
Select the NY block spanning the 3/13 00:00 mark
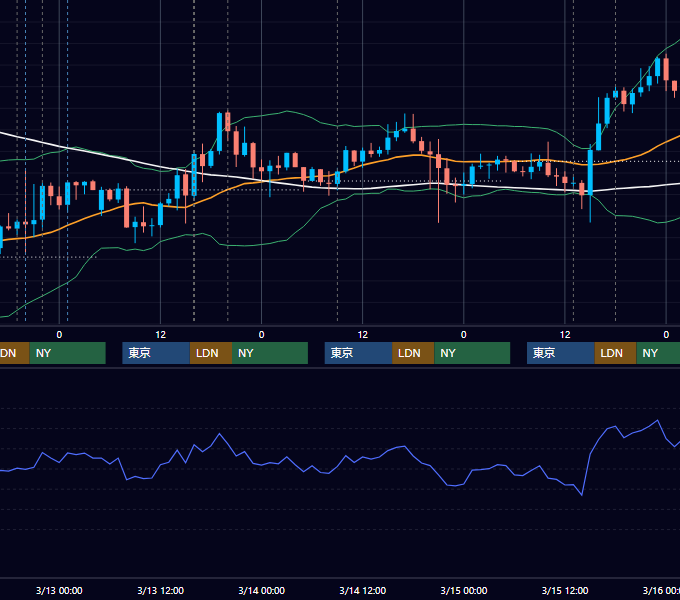point(68,353)
